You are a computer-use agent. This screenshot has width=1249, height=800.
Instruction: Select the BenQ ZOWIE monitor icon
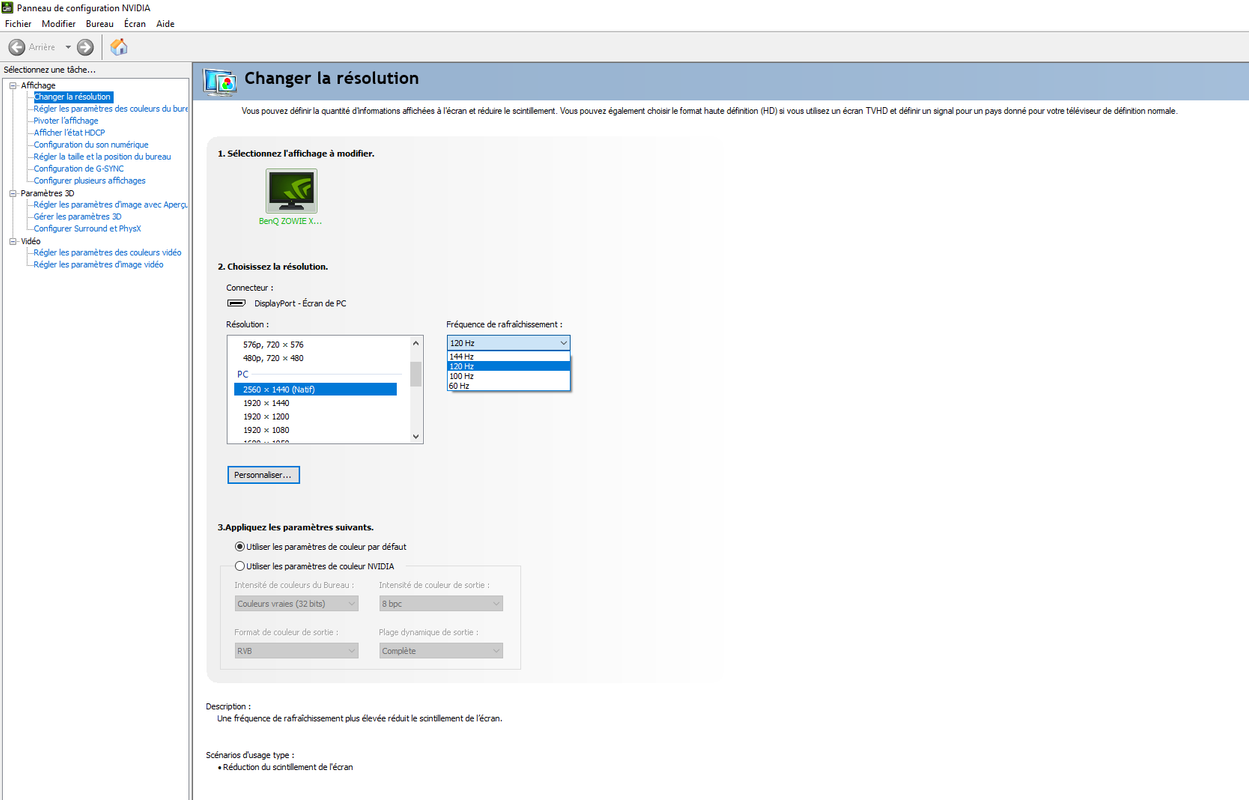[291, 190]
